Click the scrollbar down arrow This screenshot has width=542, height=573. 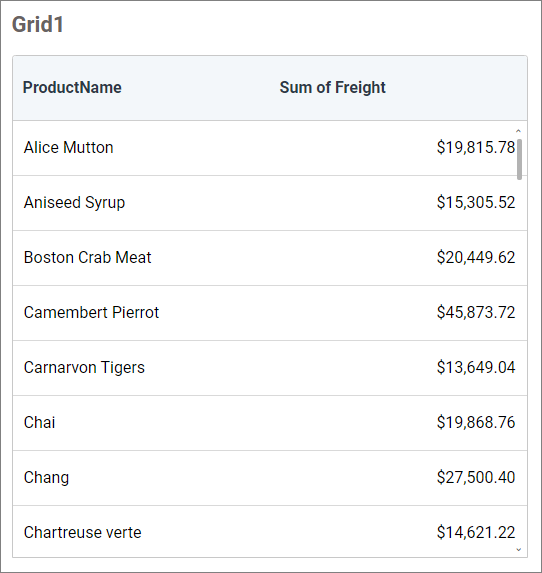tap(518, 550)
